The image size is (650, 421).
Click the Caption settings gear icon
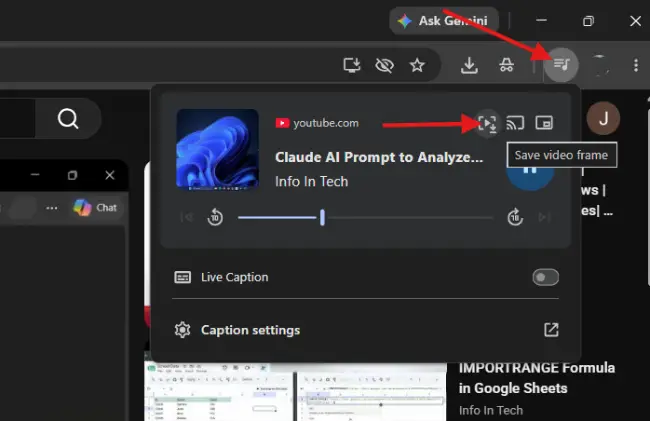(x=182, y=330)
